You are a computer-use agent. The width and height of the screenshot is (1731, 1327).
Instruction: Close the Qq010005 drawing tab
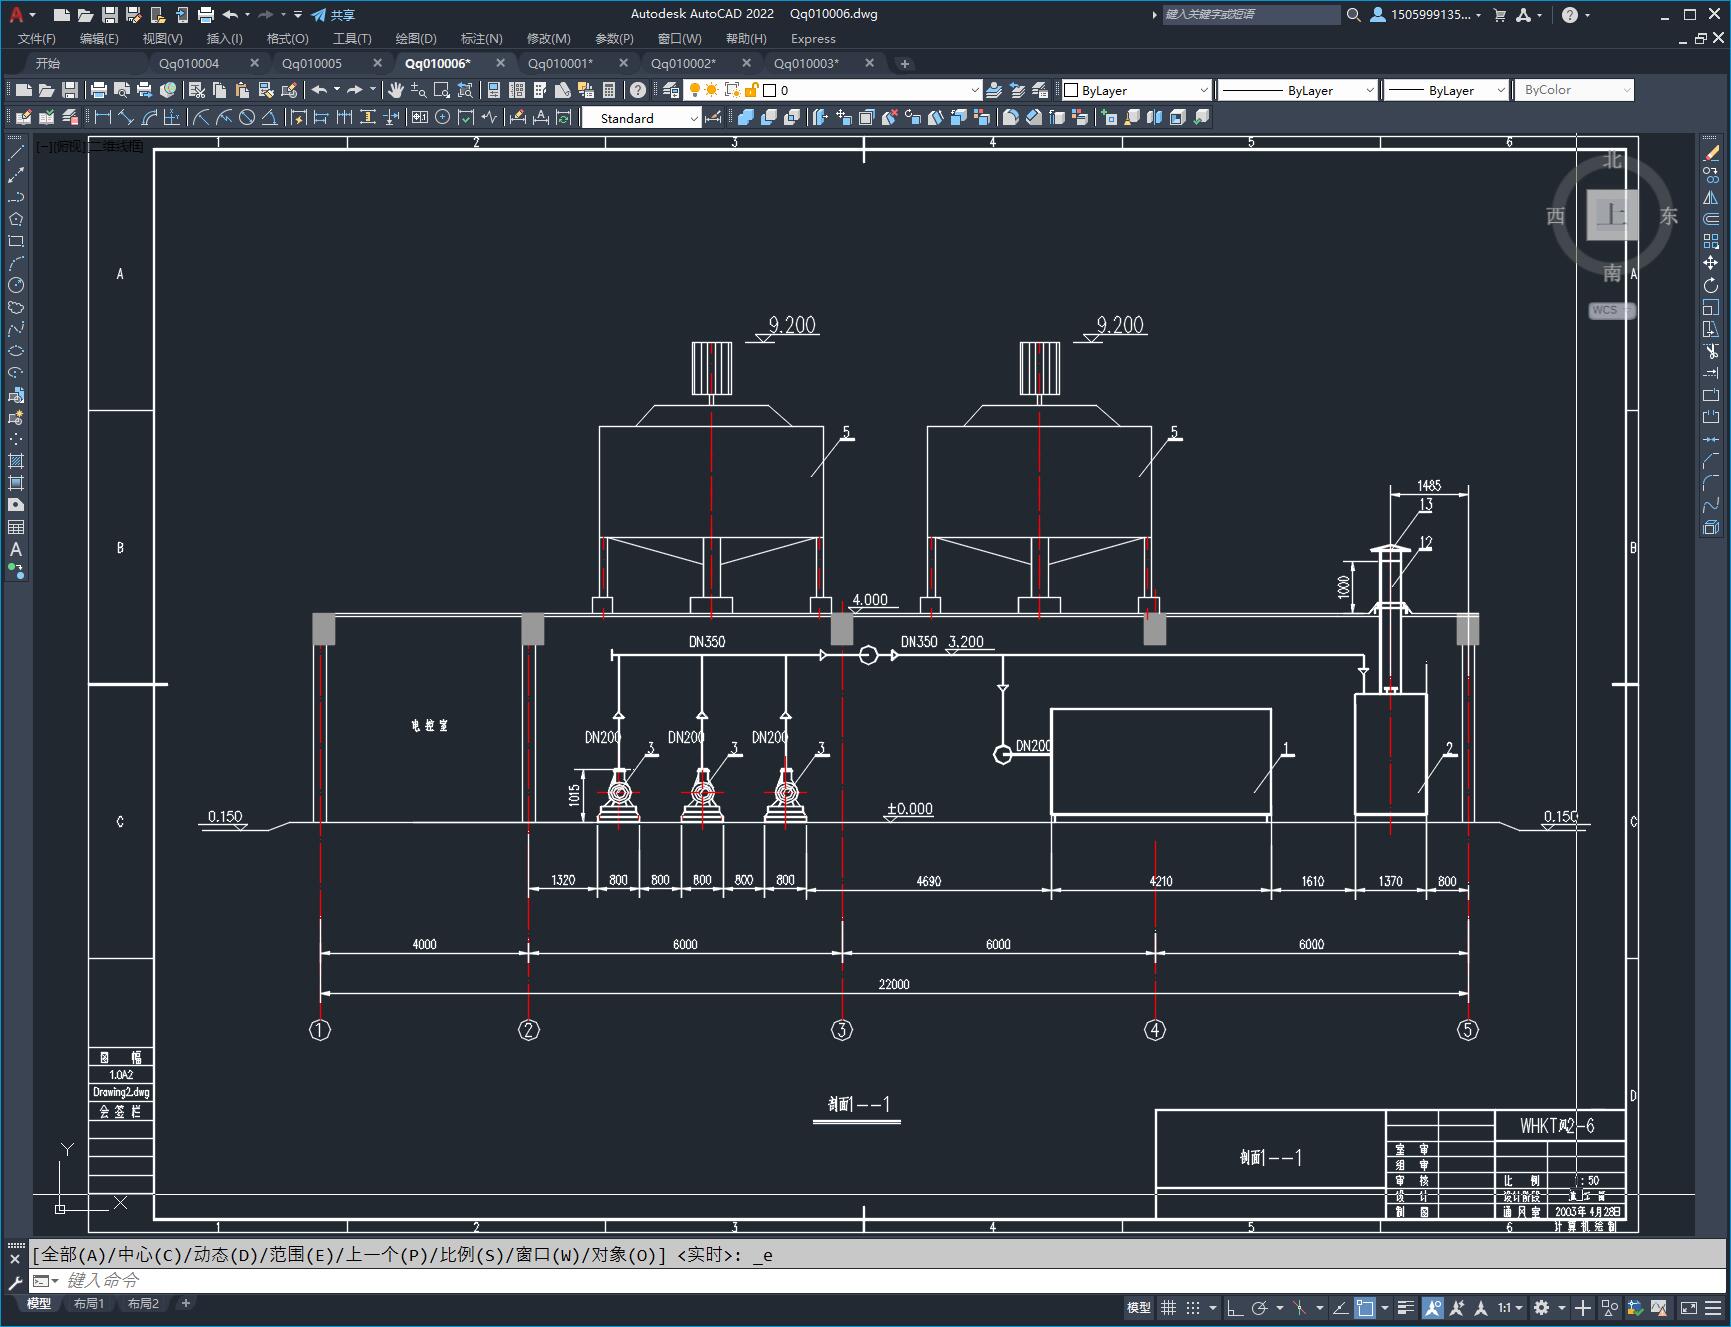pyautogui.click(x=378, y=63)
